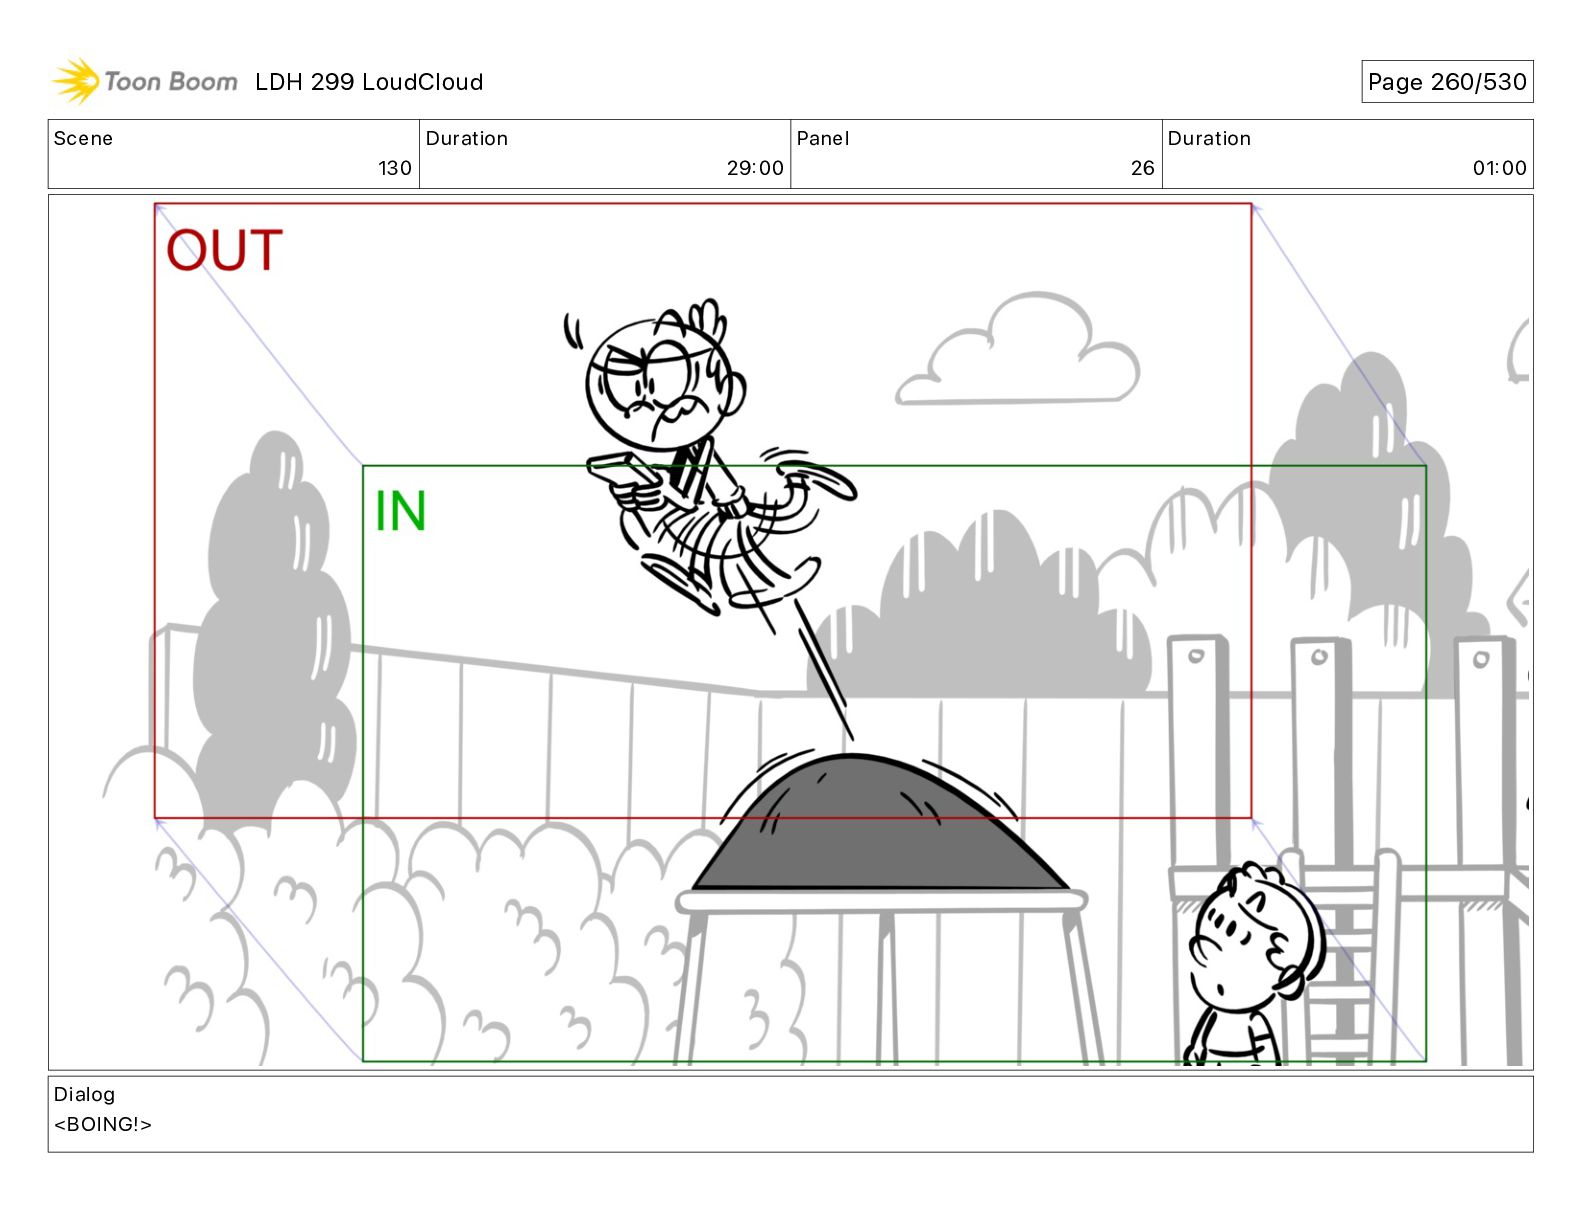Screen dimensions: 1584x1224
Task: Select the panel number '26'
Action: pos(1143,168)
